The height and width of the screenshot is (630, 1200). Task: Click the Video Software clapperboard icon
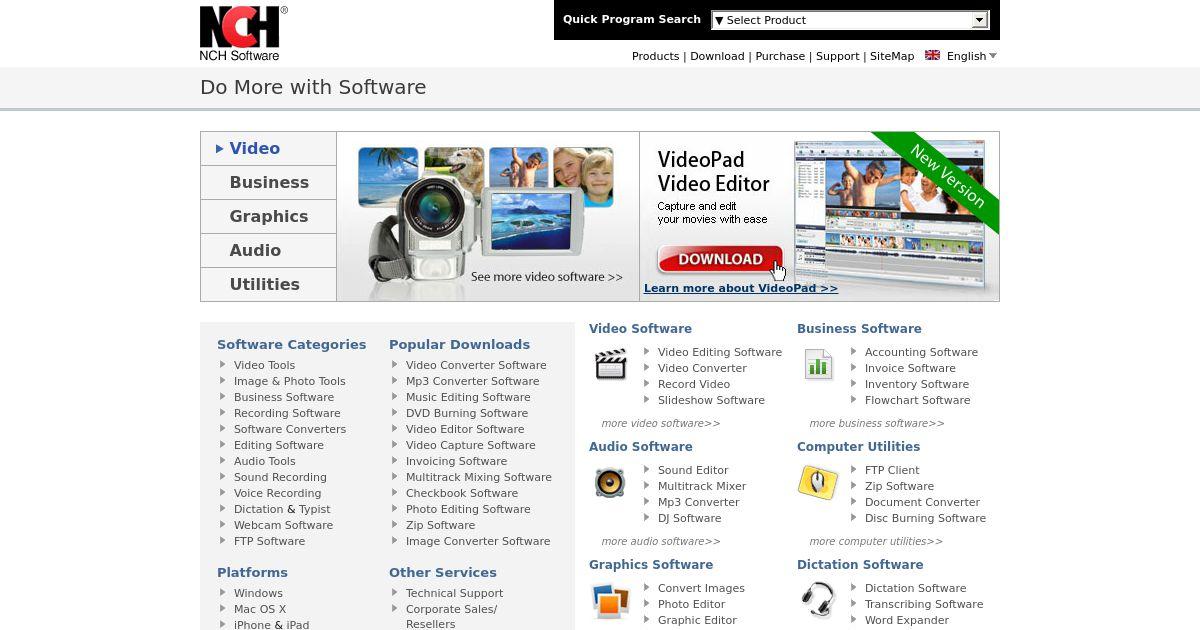click(x=610, y=365)
